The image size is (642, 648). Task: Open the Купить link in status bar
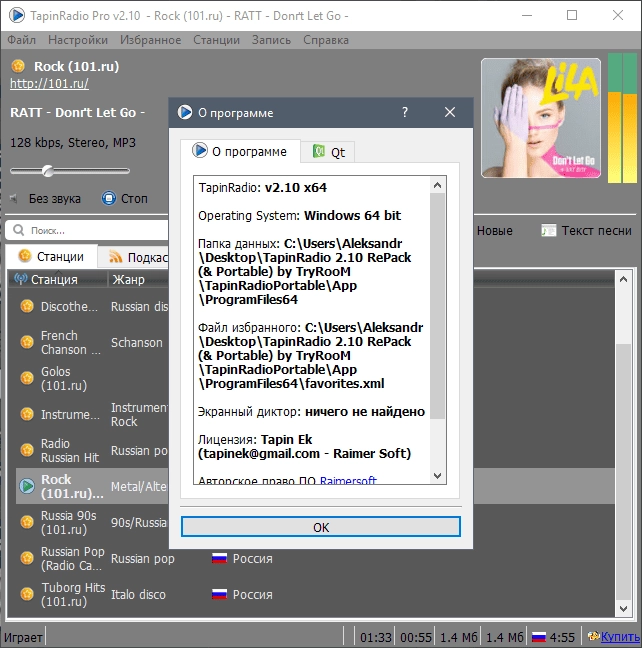[620, 637]
